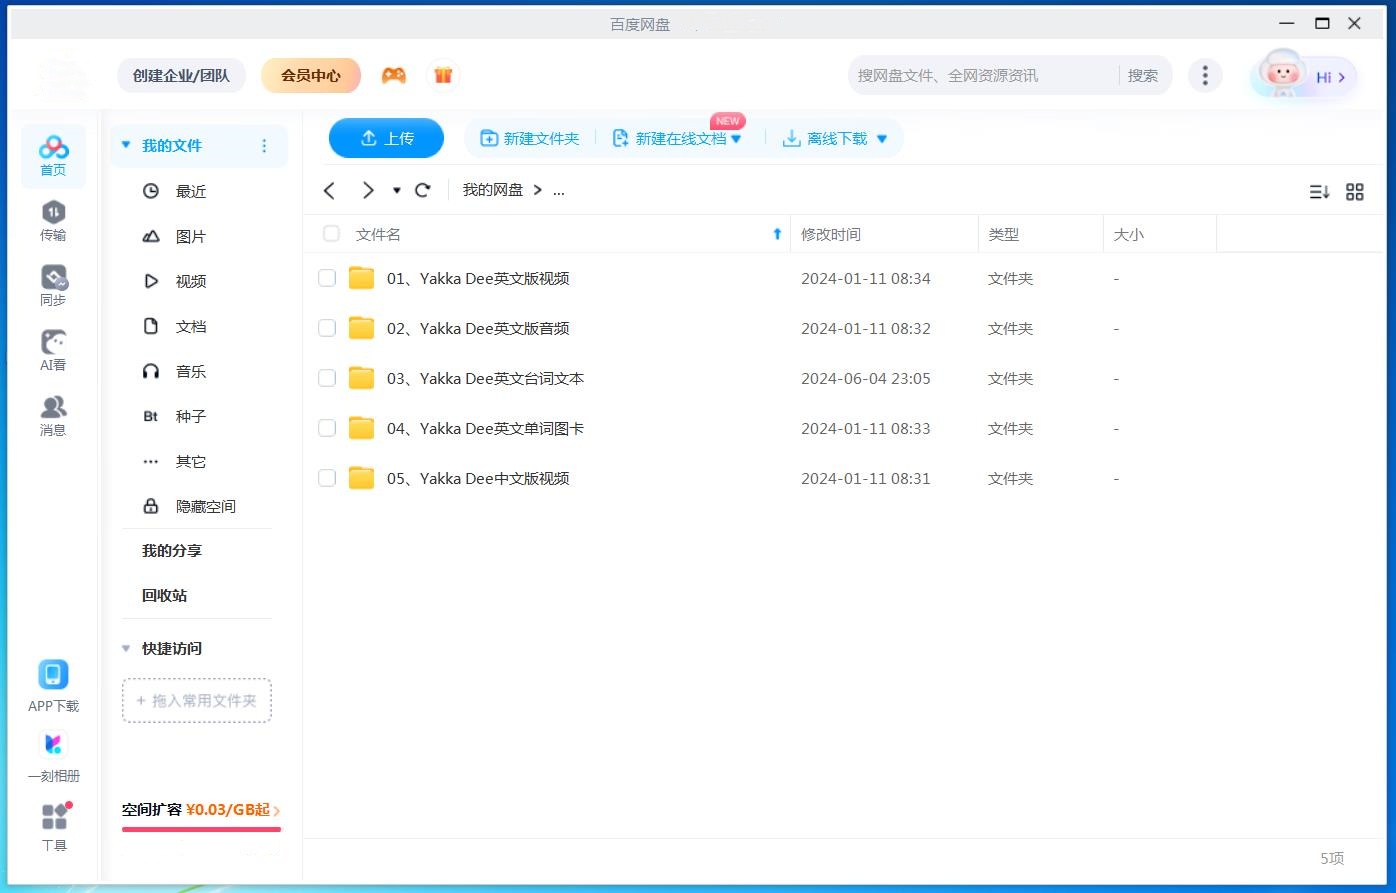This screenshot has width=1396, height=893.
Task: Click the storage usage progress bar
Action: [x=202, y=829]
